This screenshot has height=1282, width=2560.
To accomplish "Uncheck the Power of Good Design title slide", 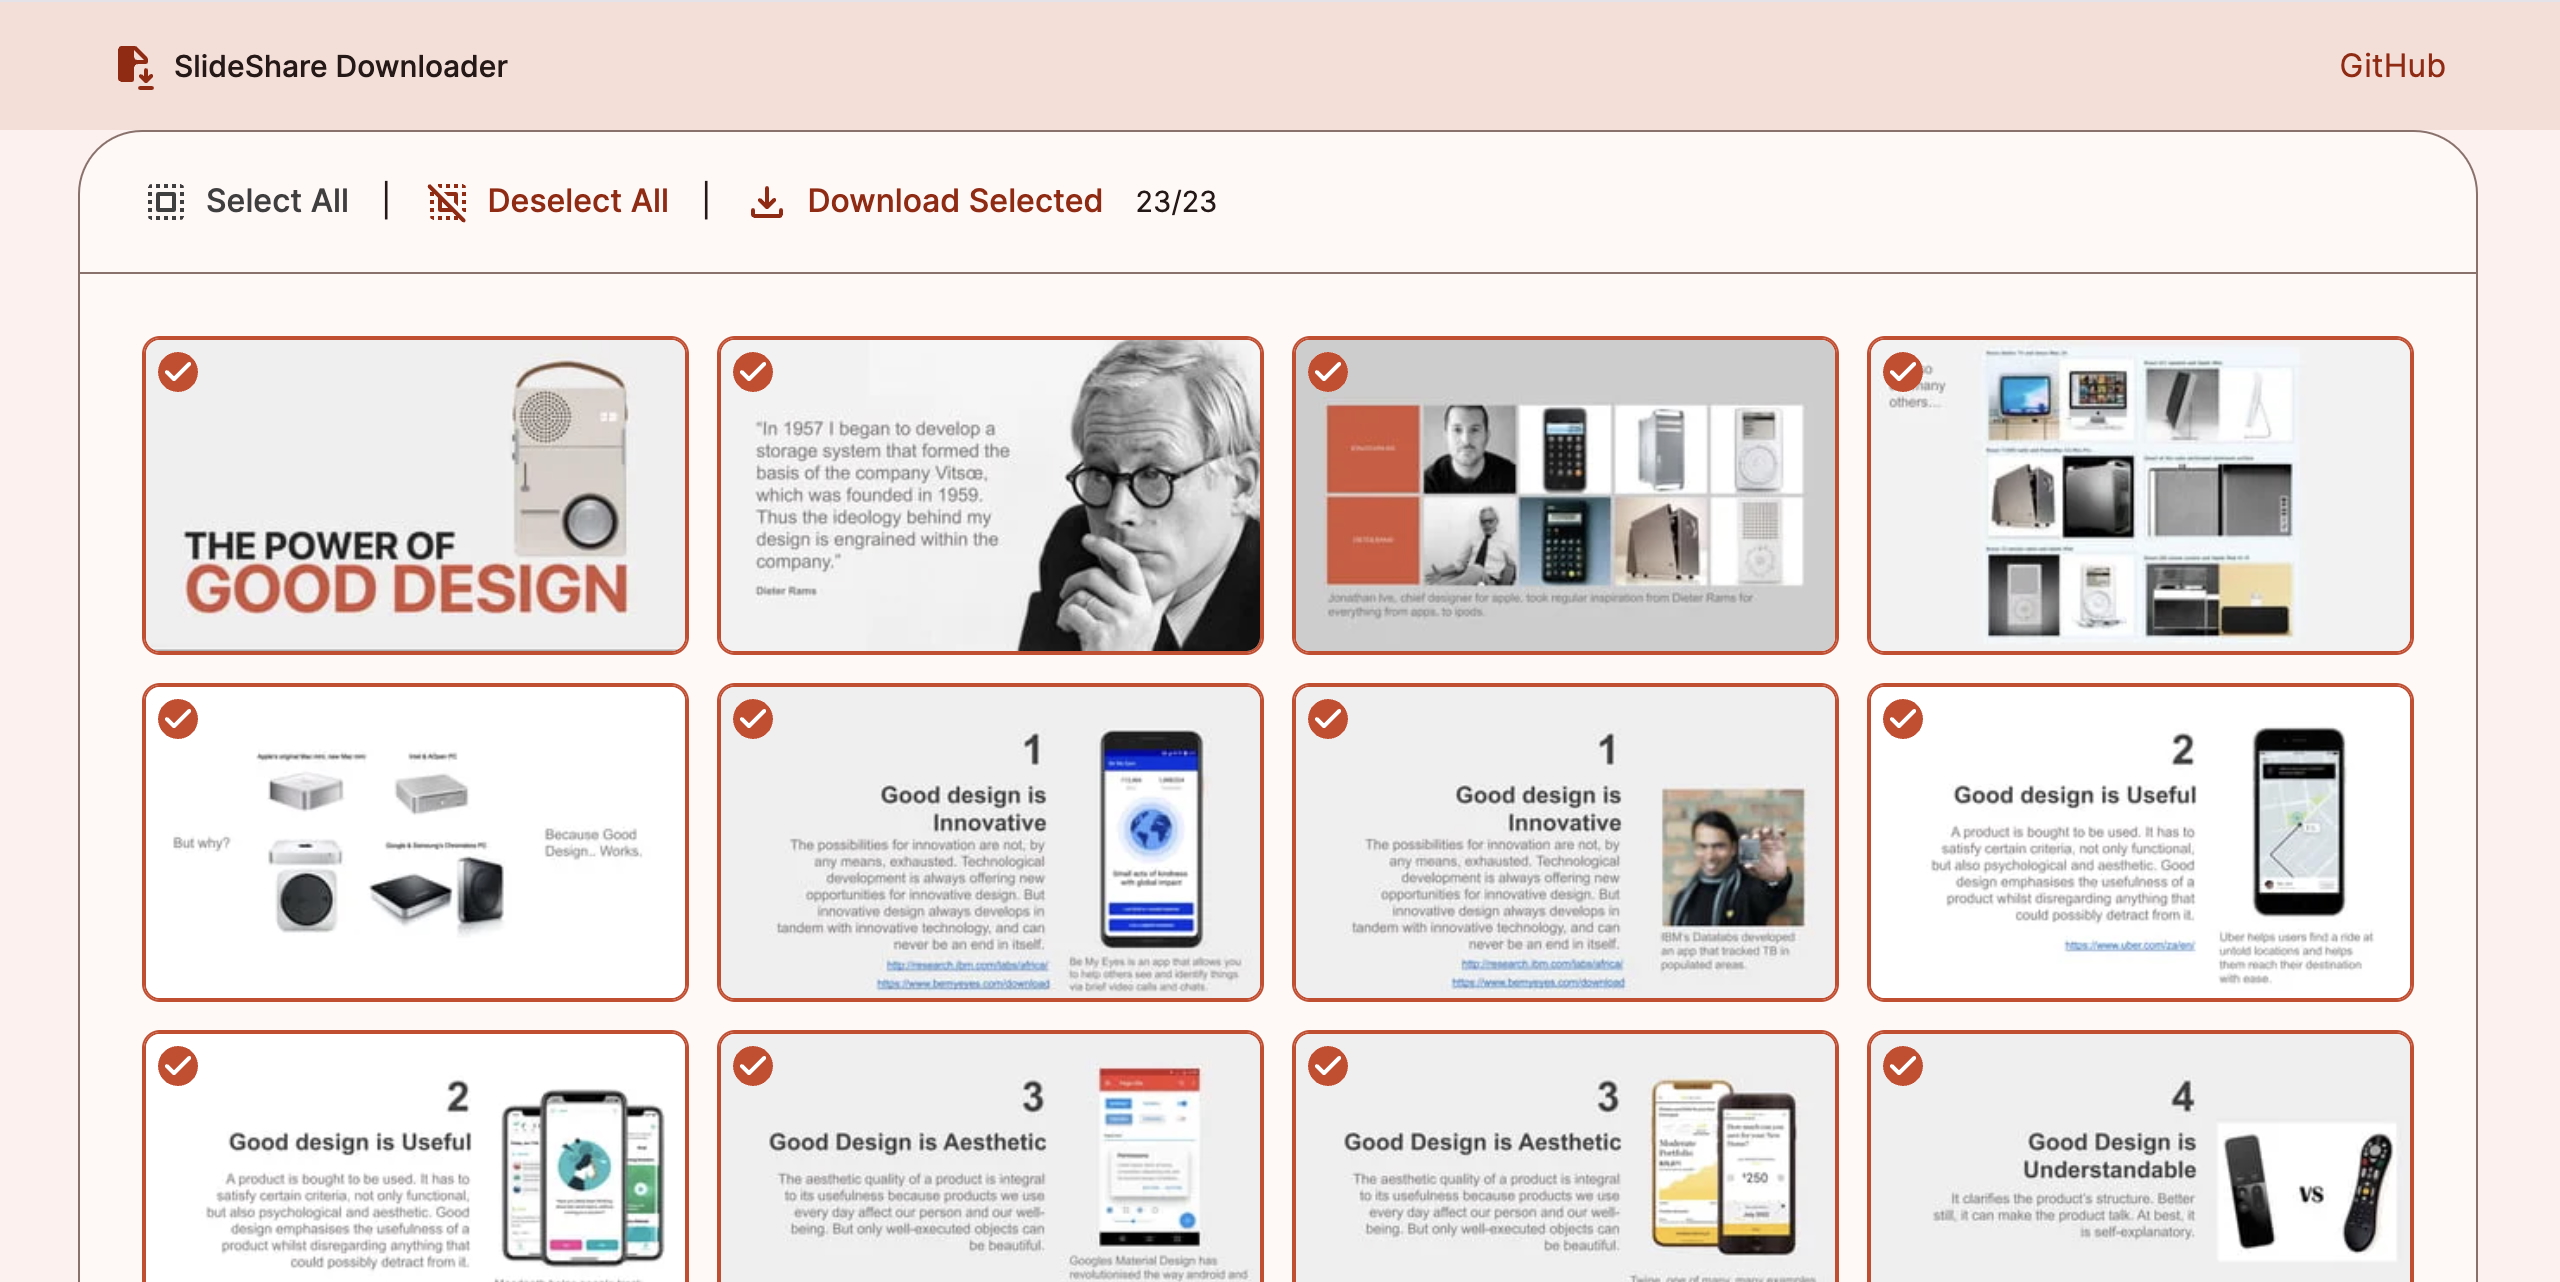I will tap(178, 372).
